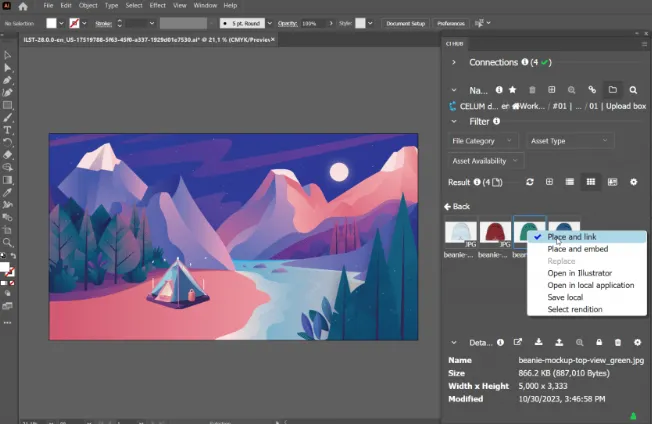Open Details section settings gear
The image size is (652, 424).
click(x=637, y=342)
